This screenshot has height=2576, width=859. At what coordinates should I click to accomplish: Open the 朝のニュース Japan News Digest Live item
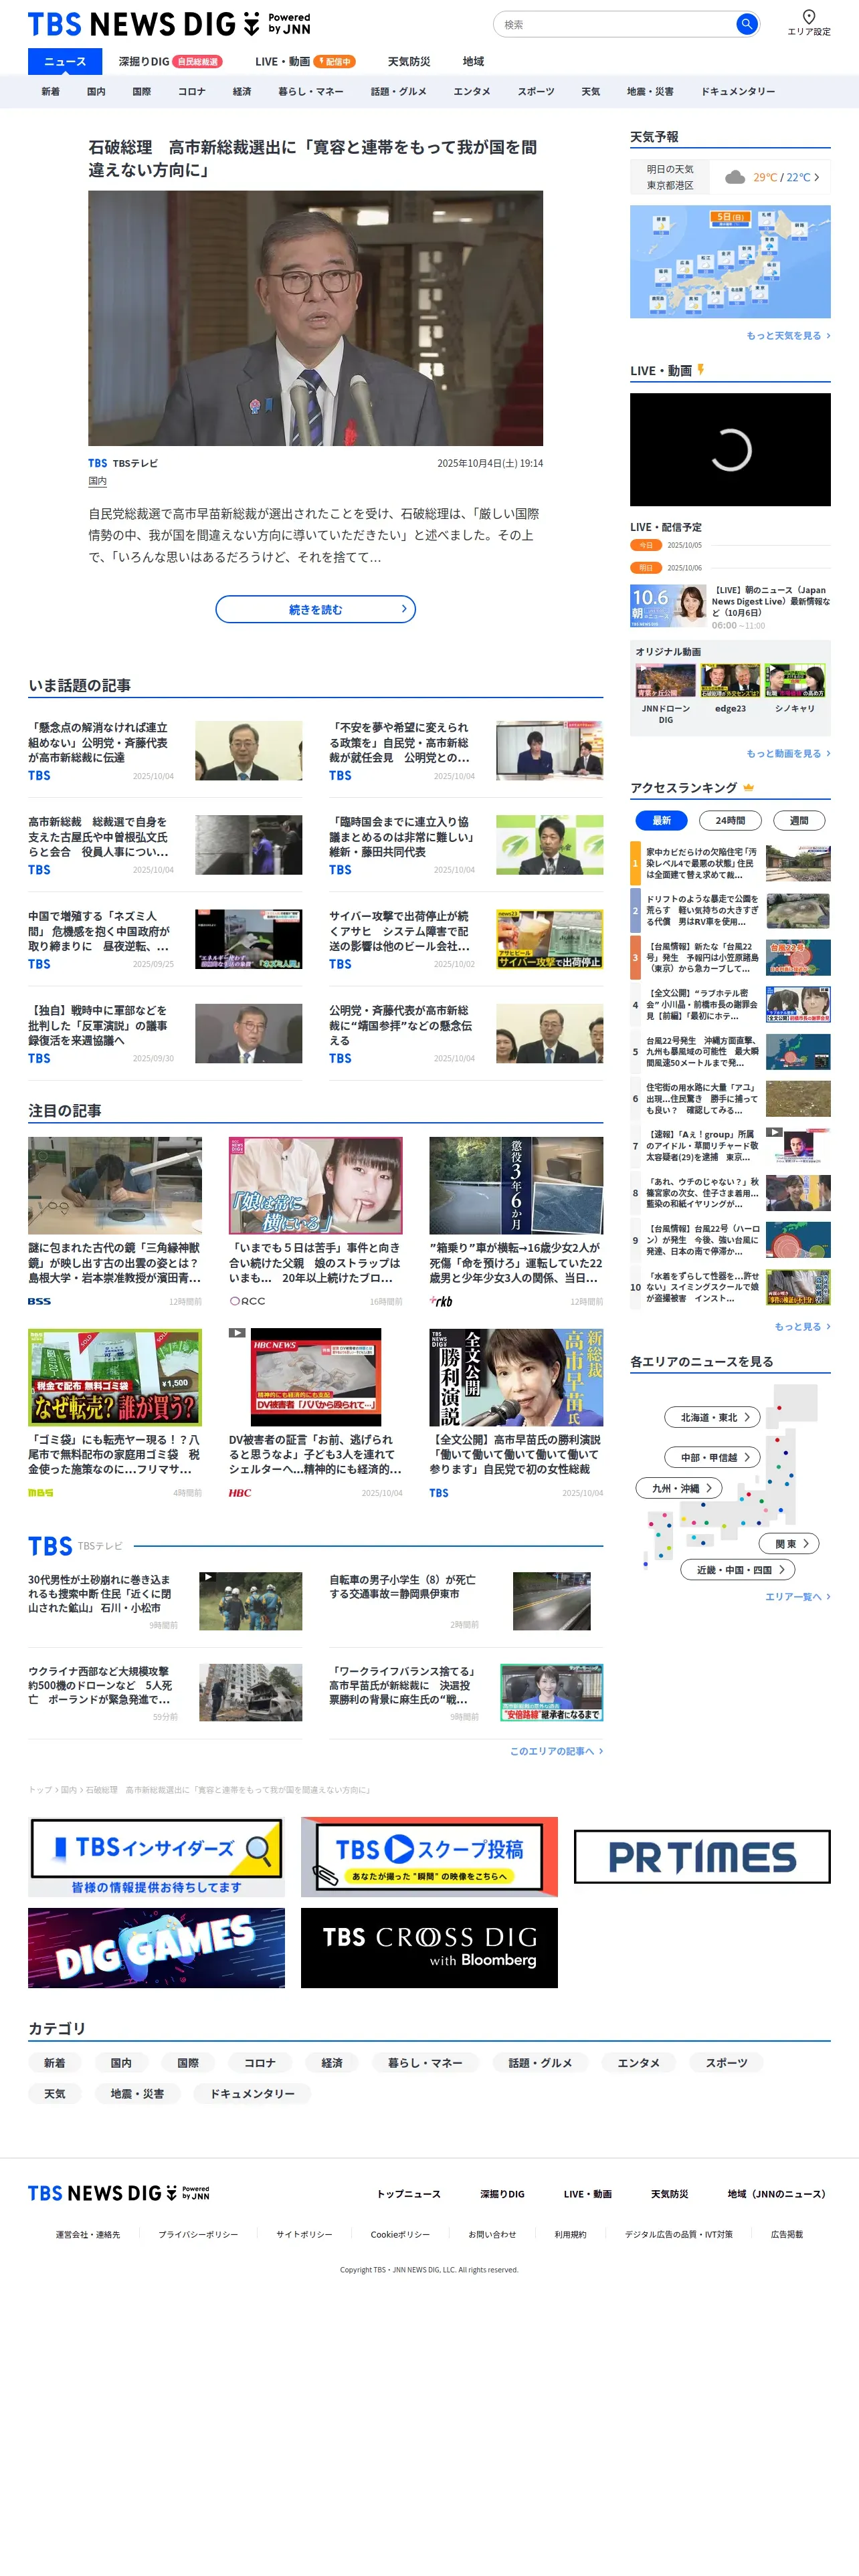730,606
